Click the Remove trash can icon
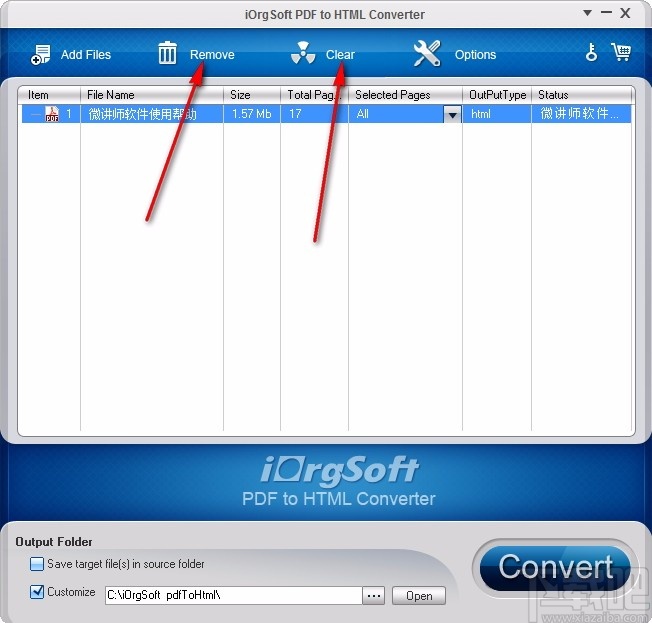This screenshot has width=652, height=623. coord(167,53)
